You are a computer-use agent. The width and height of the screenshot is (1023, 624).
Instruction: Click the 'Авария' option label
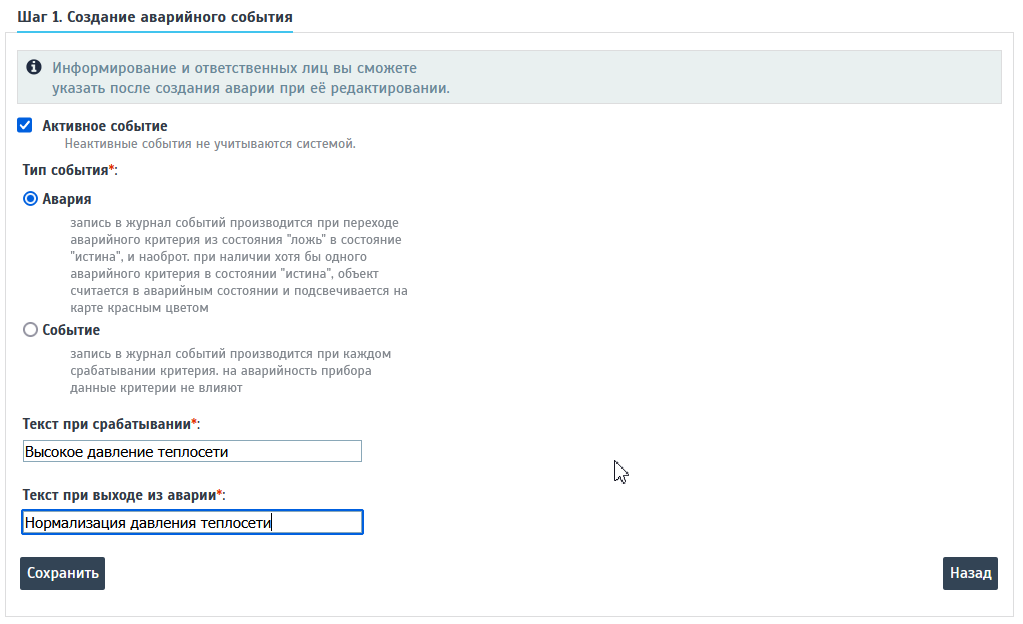pyautogui.click(x=67, y=199)
